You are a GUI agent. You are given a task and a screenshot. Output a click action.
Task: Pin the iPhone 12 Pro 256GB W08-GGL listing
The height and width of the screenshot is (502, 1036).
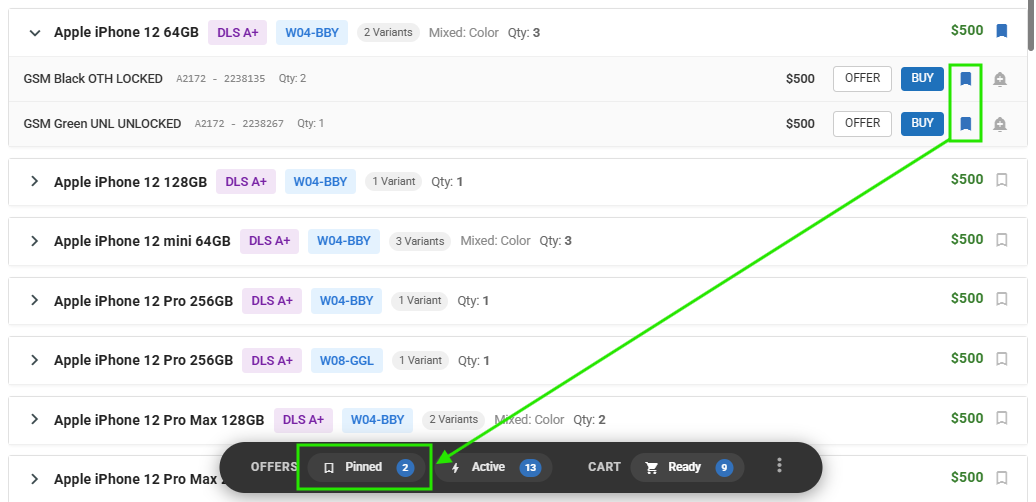[x=1002, y=359]
